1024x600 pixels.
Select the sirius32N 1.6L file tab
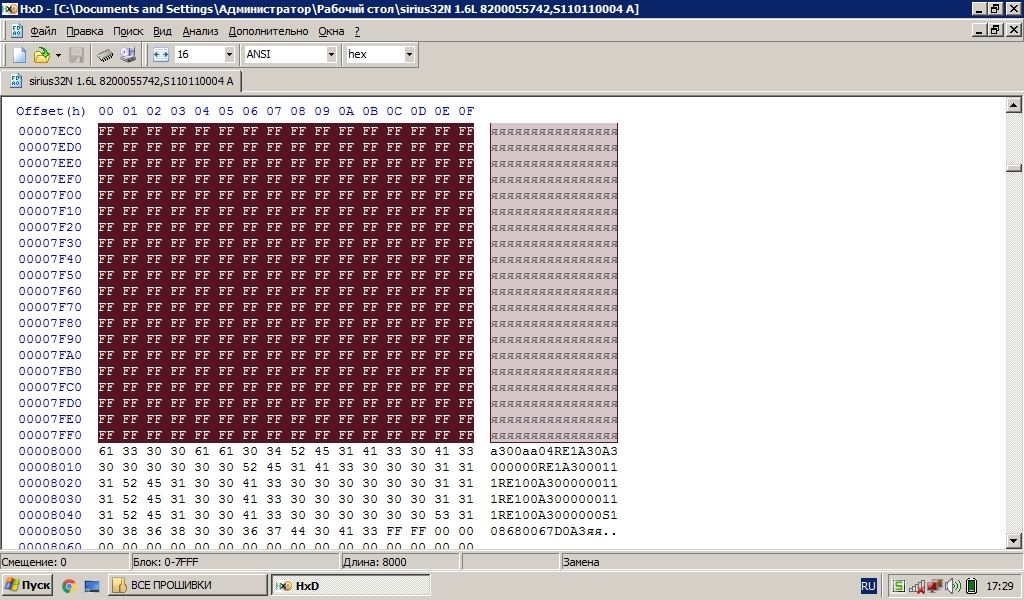click(121, 81)
